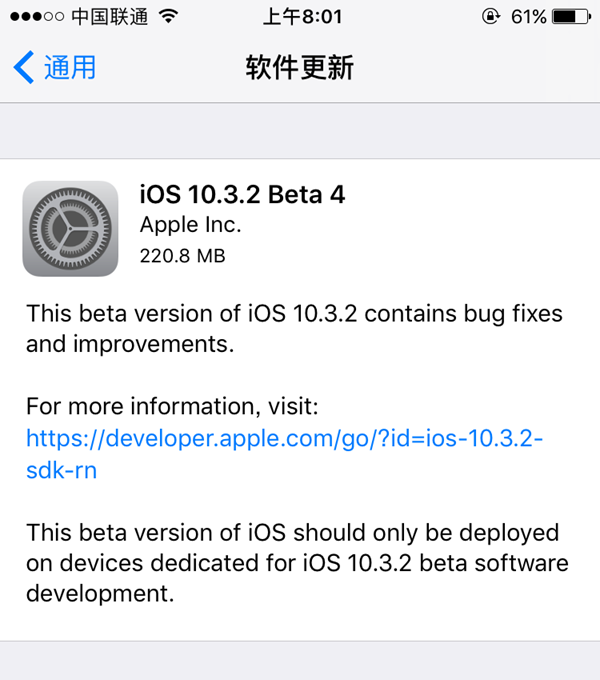Tap the "Apple Inc." publisher label
The width and height of the screenshot is (600, 680).
click(190, 225)
